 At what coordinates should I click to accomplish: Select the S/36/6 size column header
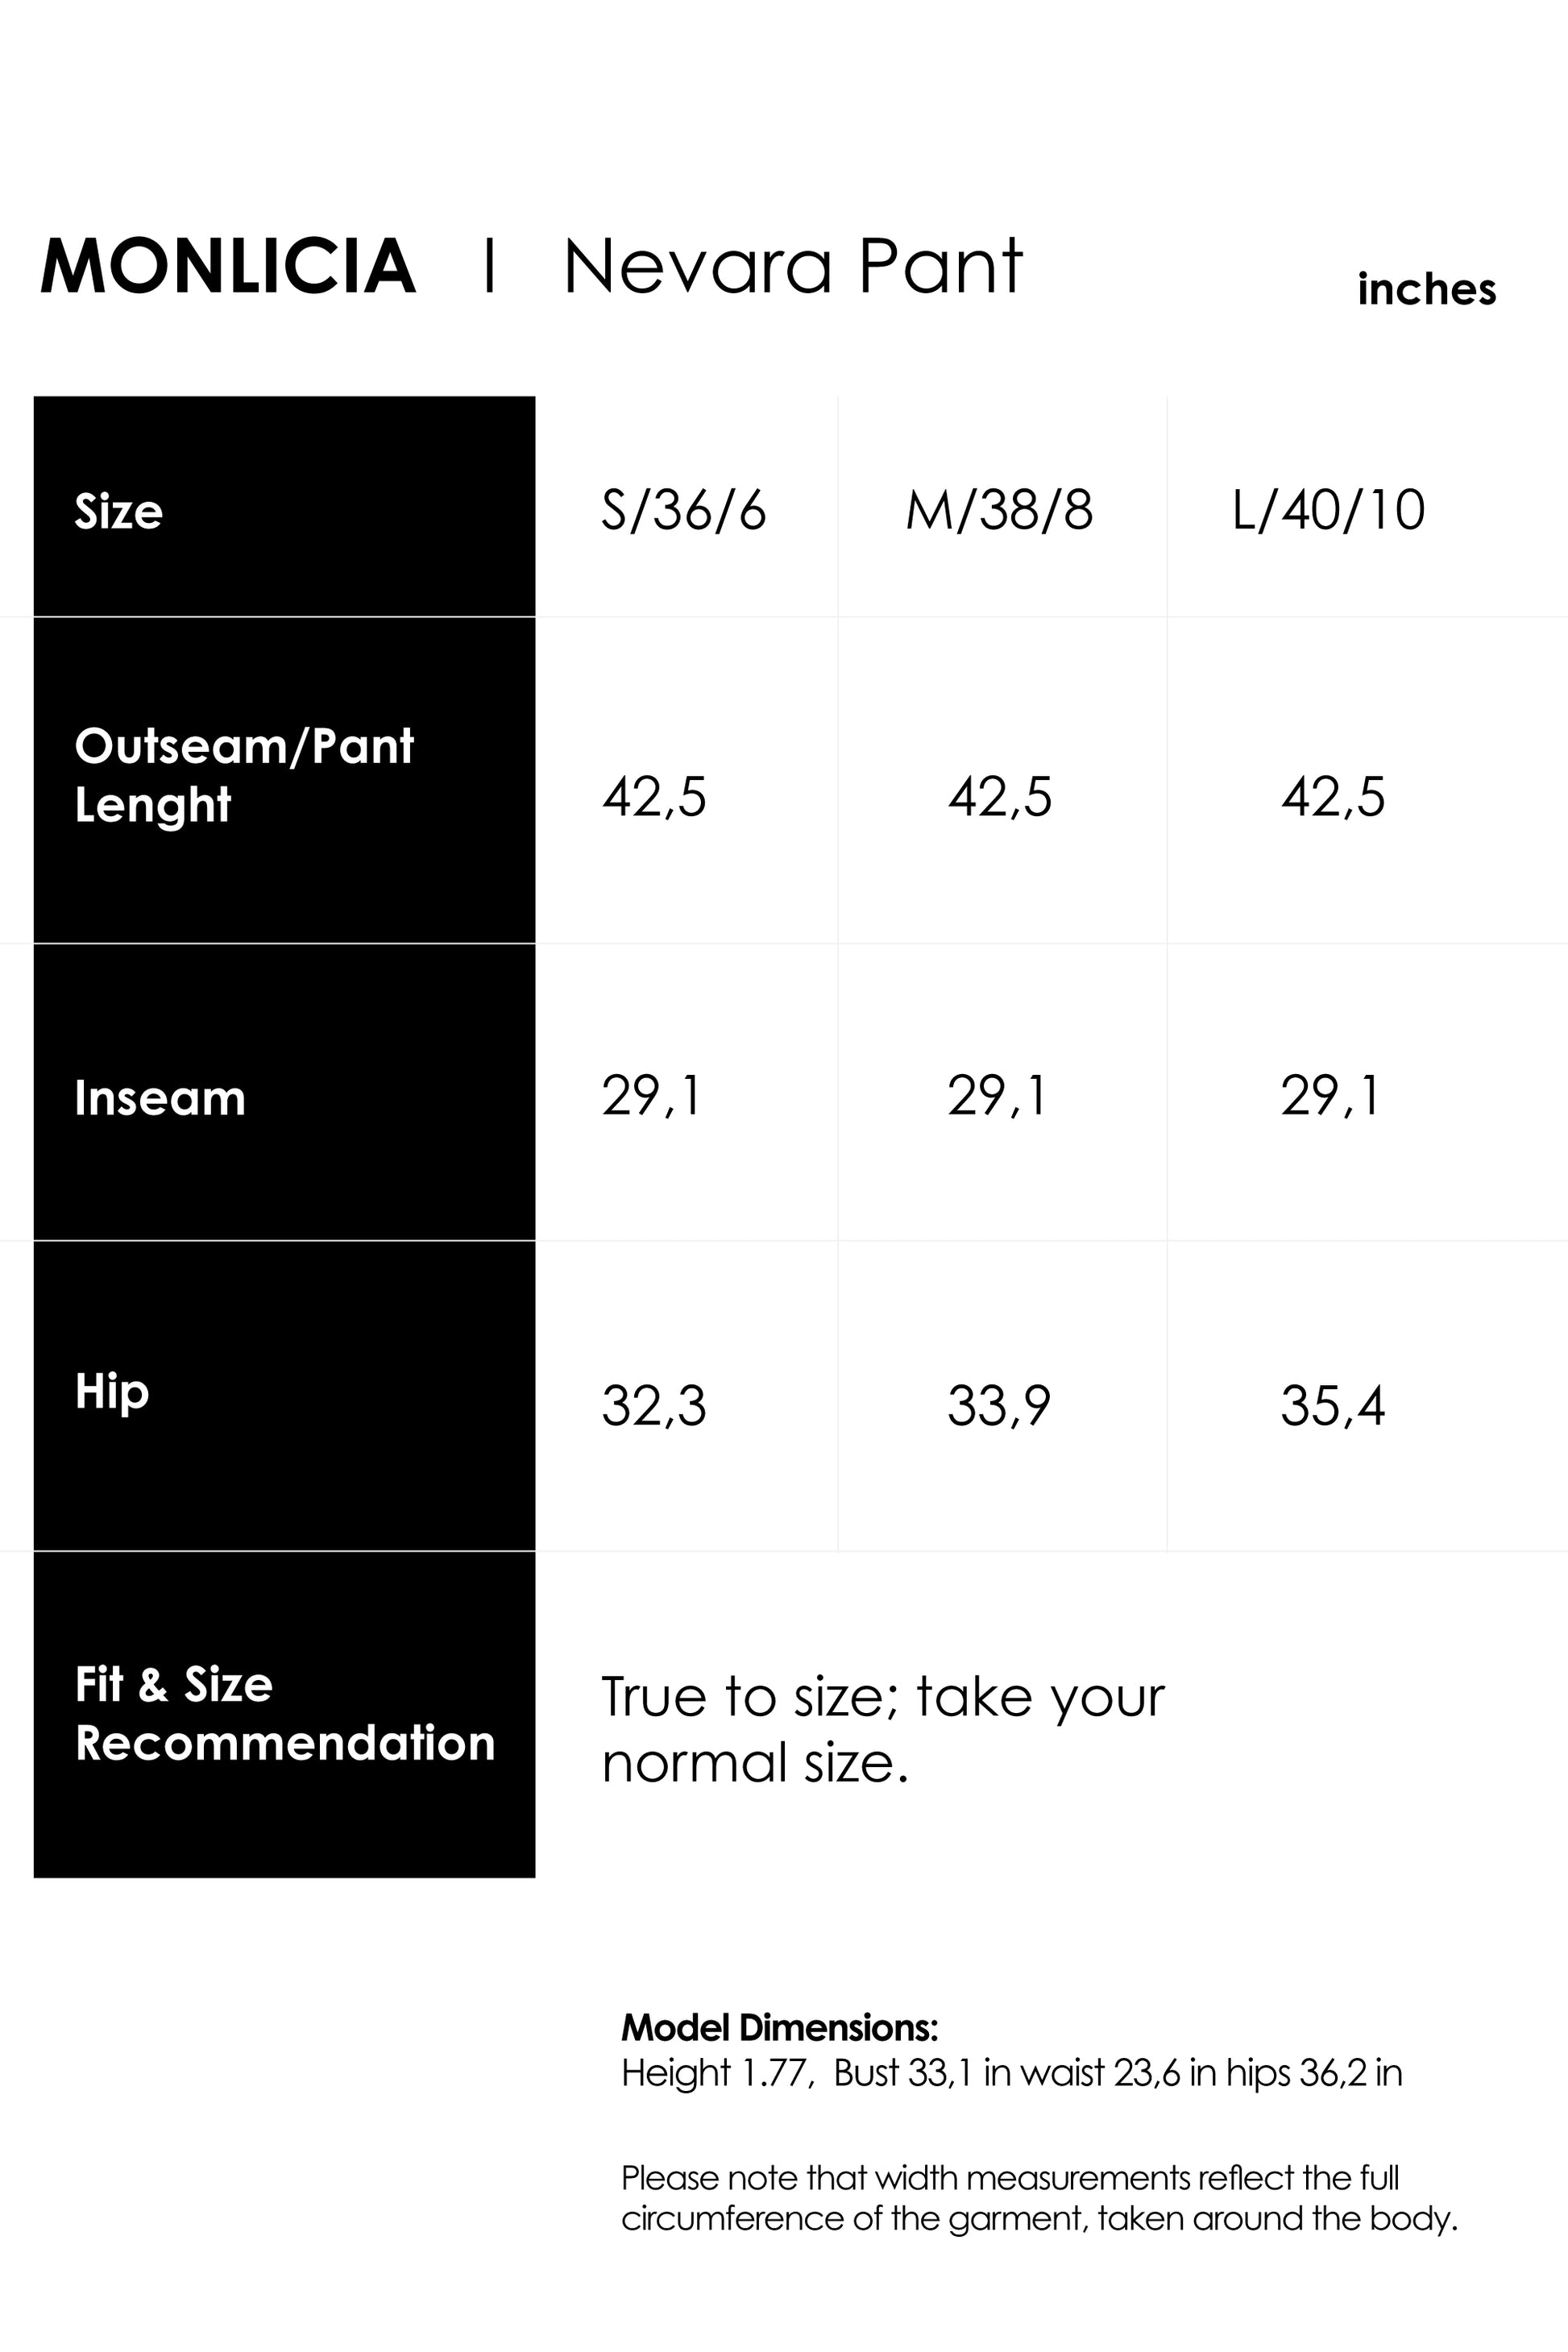[684, 510]
